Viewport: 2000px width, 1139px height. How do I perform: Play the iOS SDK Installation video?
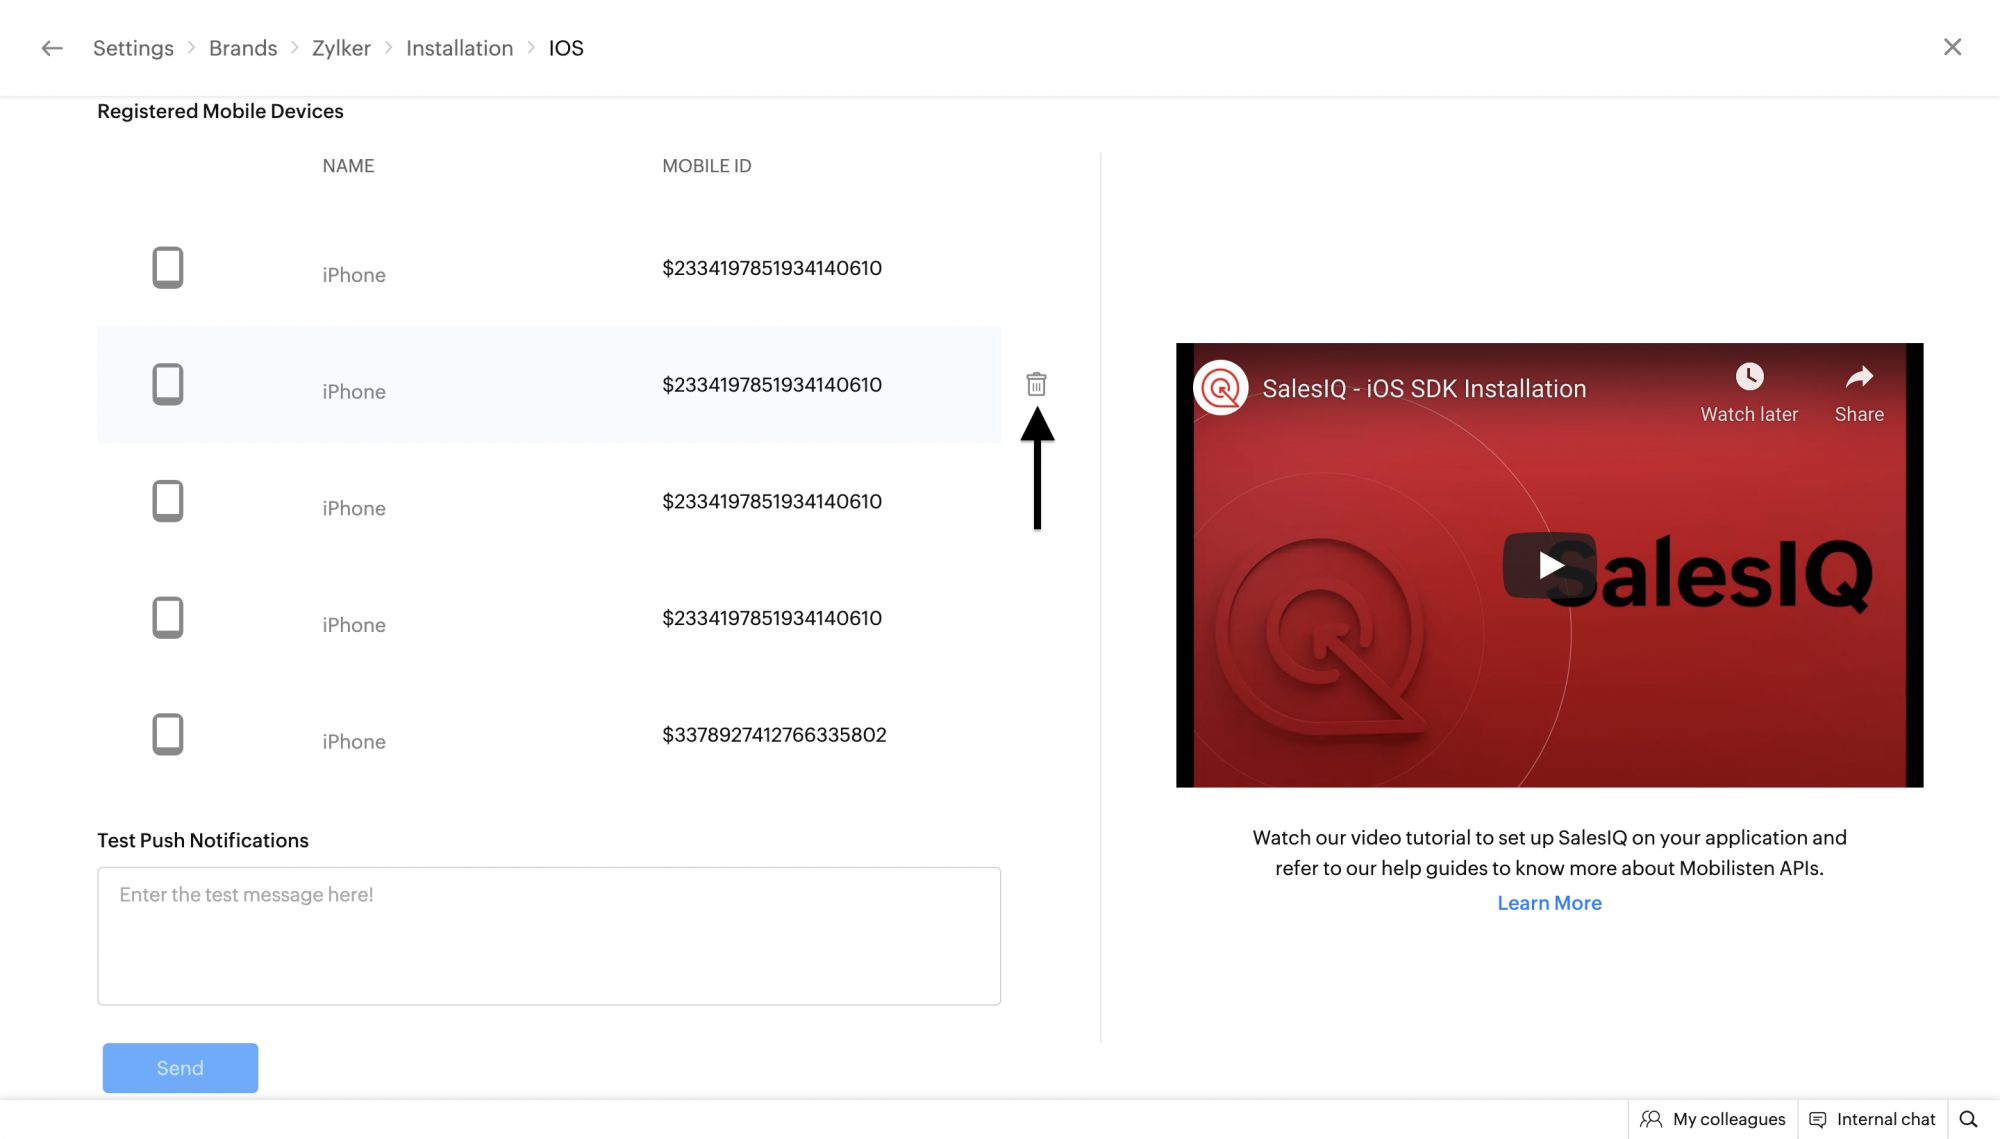coord(1548,566)
